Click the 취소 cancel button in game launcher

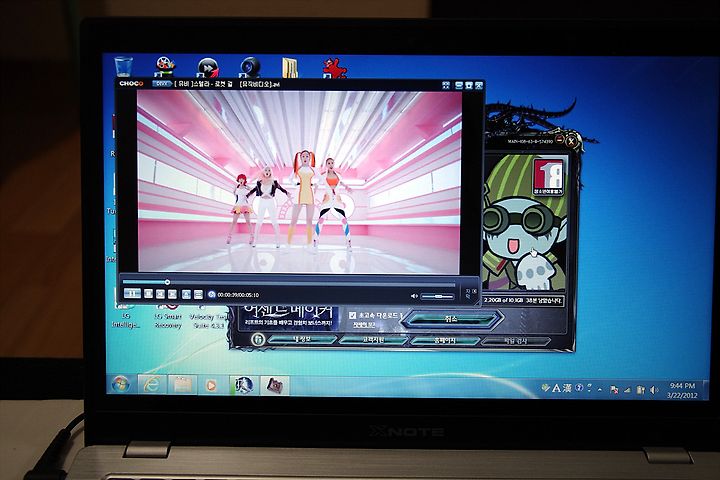coord(452,319)
